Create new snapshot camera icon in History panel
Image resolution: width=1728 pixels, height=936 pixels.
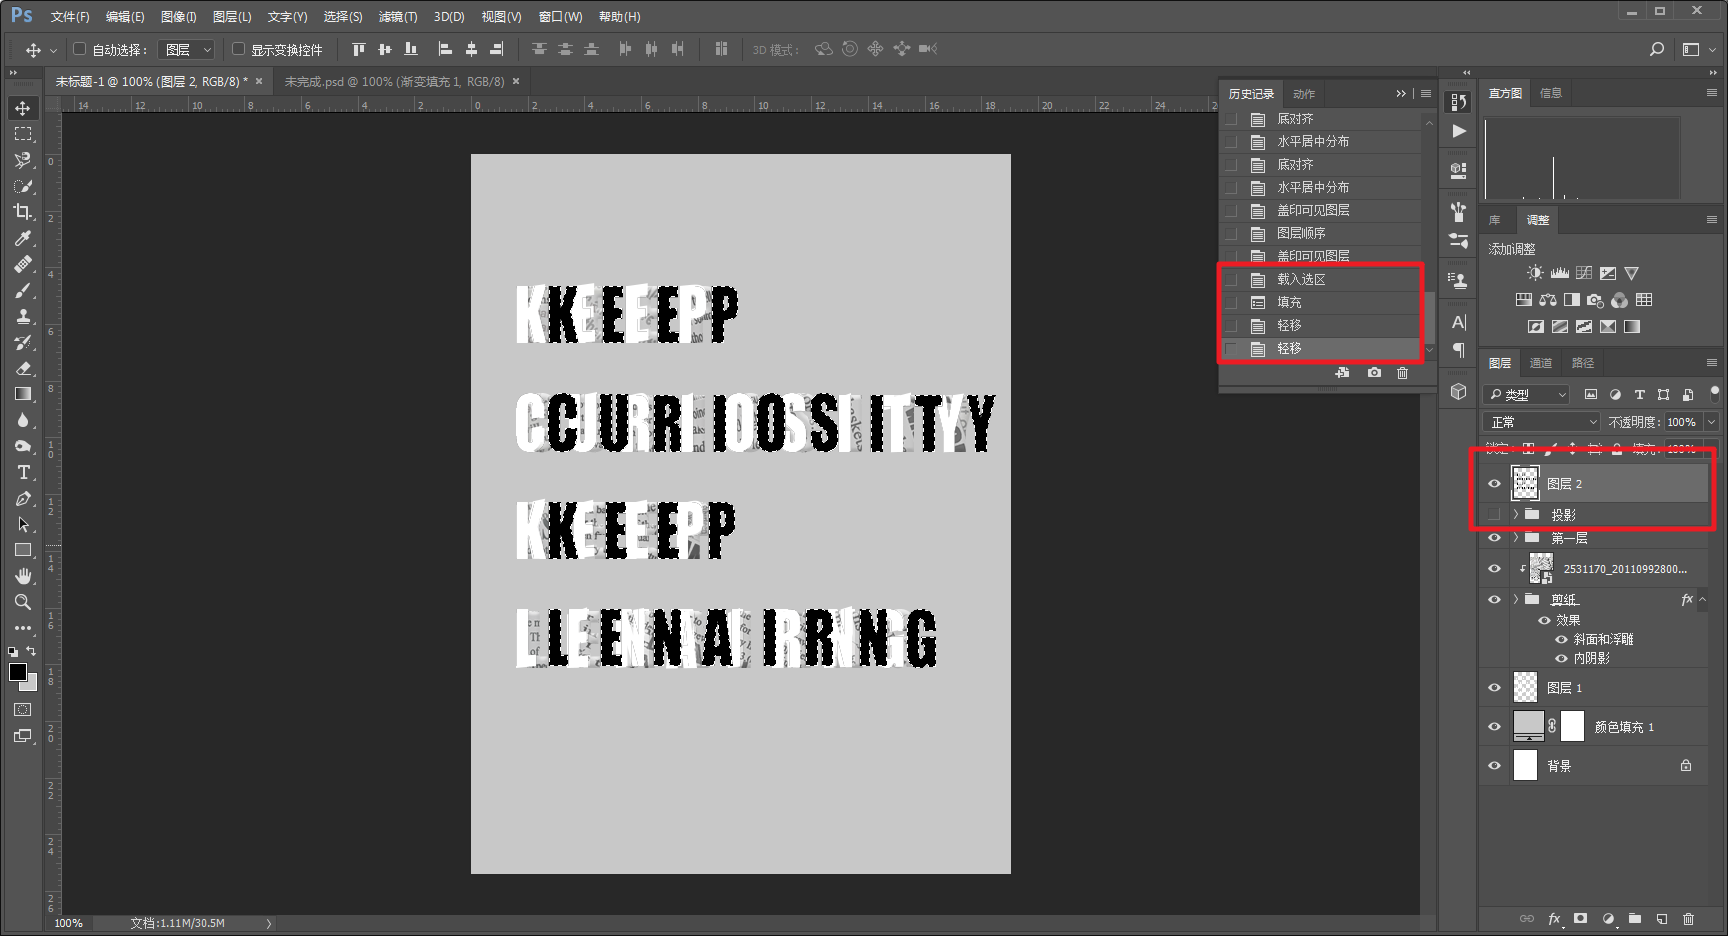[1375, 372]
